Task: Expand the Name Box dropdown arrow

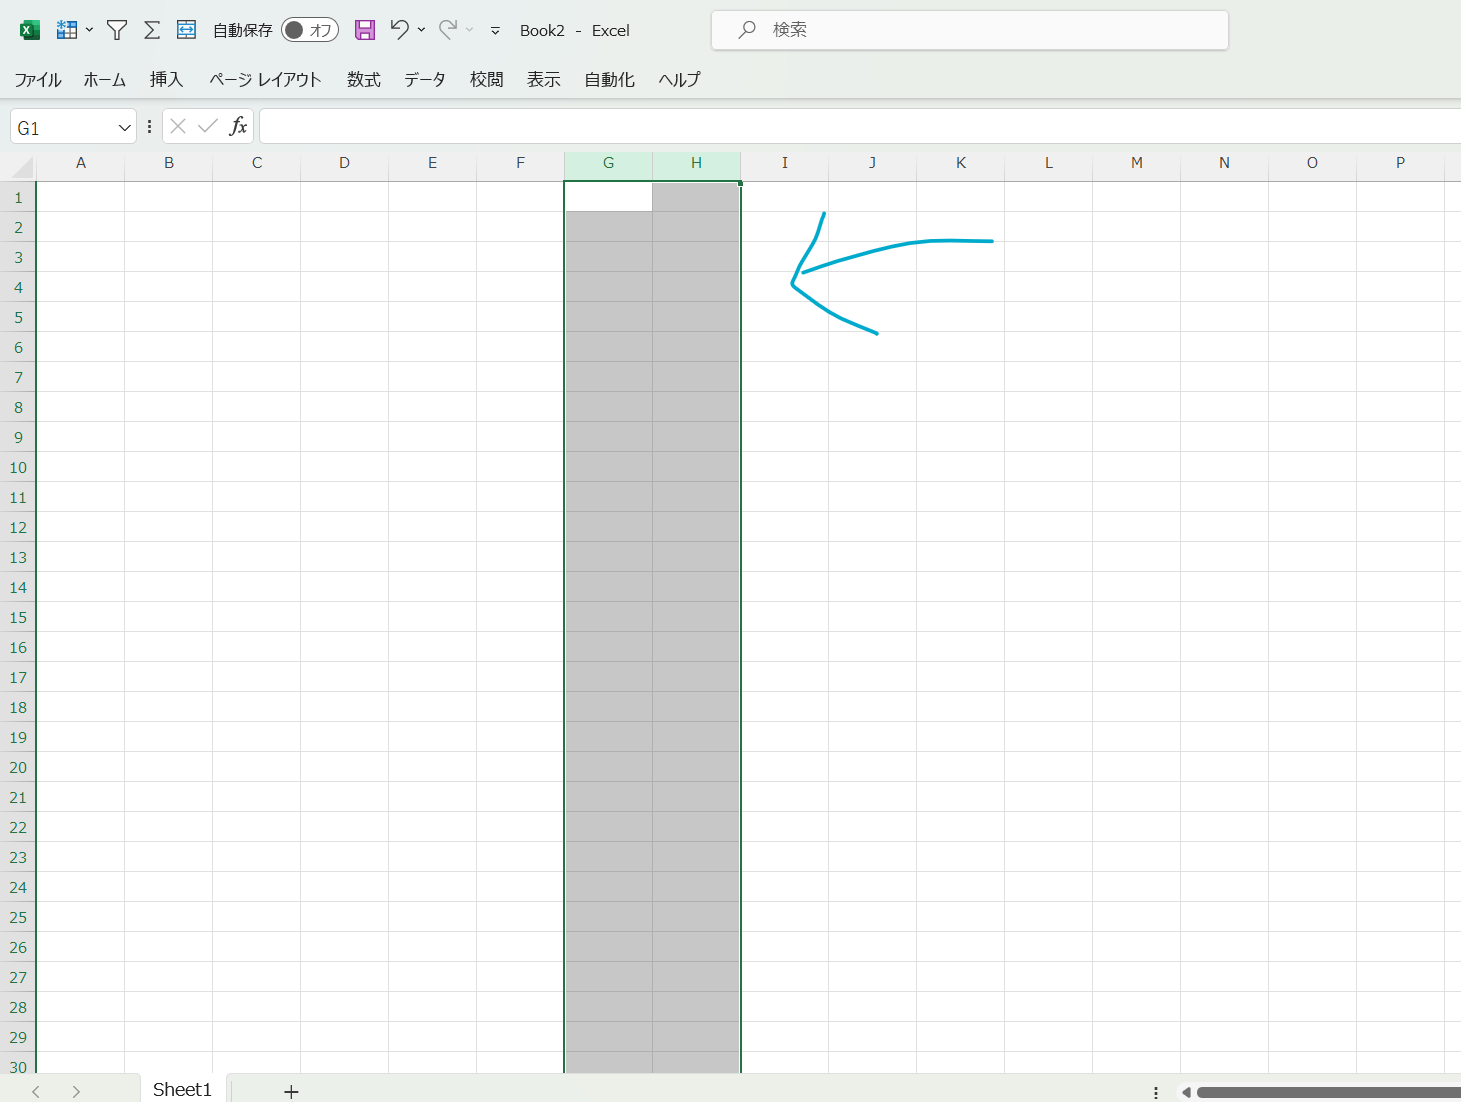Action: [124, 128]
